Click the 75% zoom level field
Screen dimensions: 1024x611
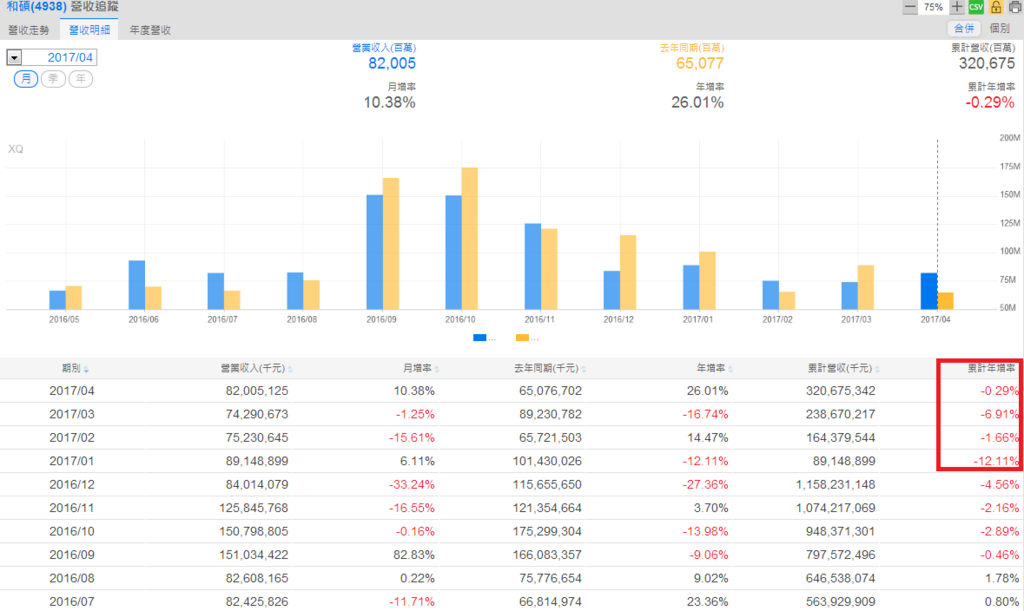pyautogui.click(x=933, y=7)
